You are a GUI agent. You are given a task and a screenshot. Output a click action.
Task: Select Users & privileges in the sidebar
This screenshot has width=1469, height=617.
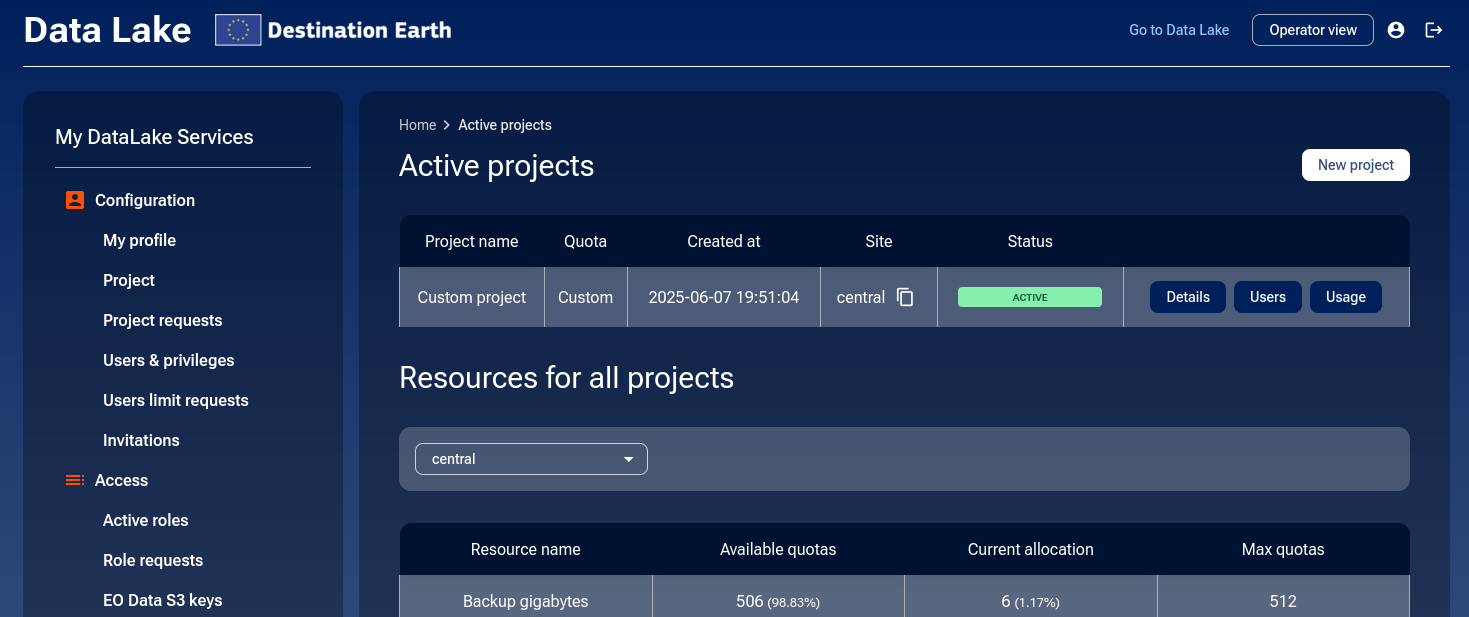[168, 360]
